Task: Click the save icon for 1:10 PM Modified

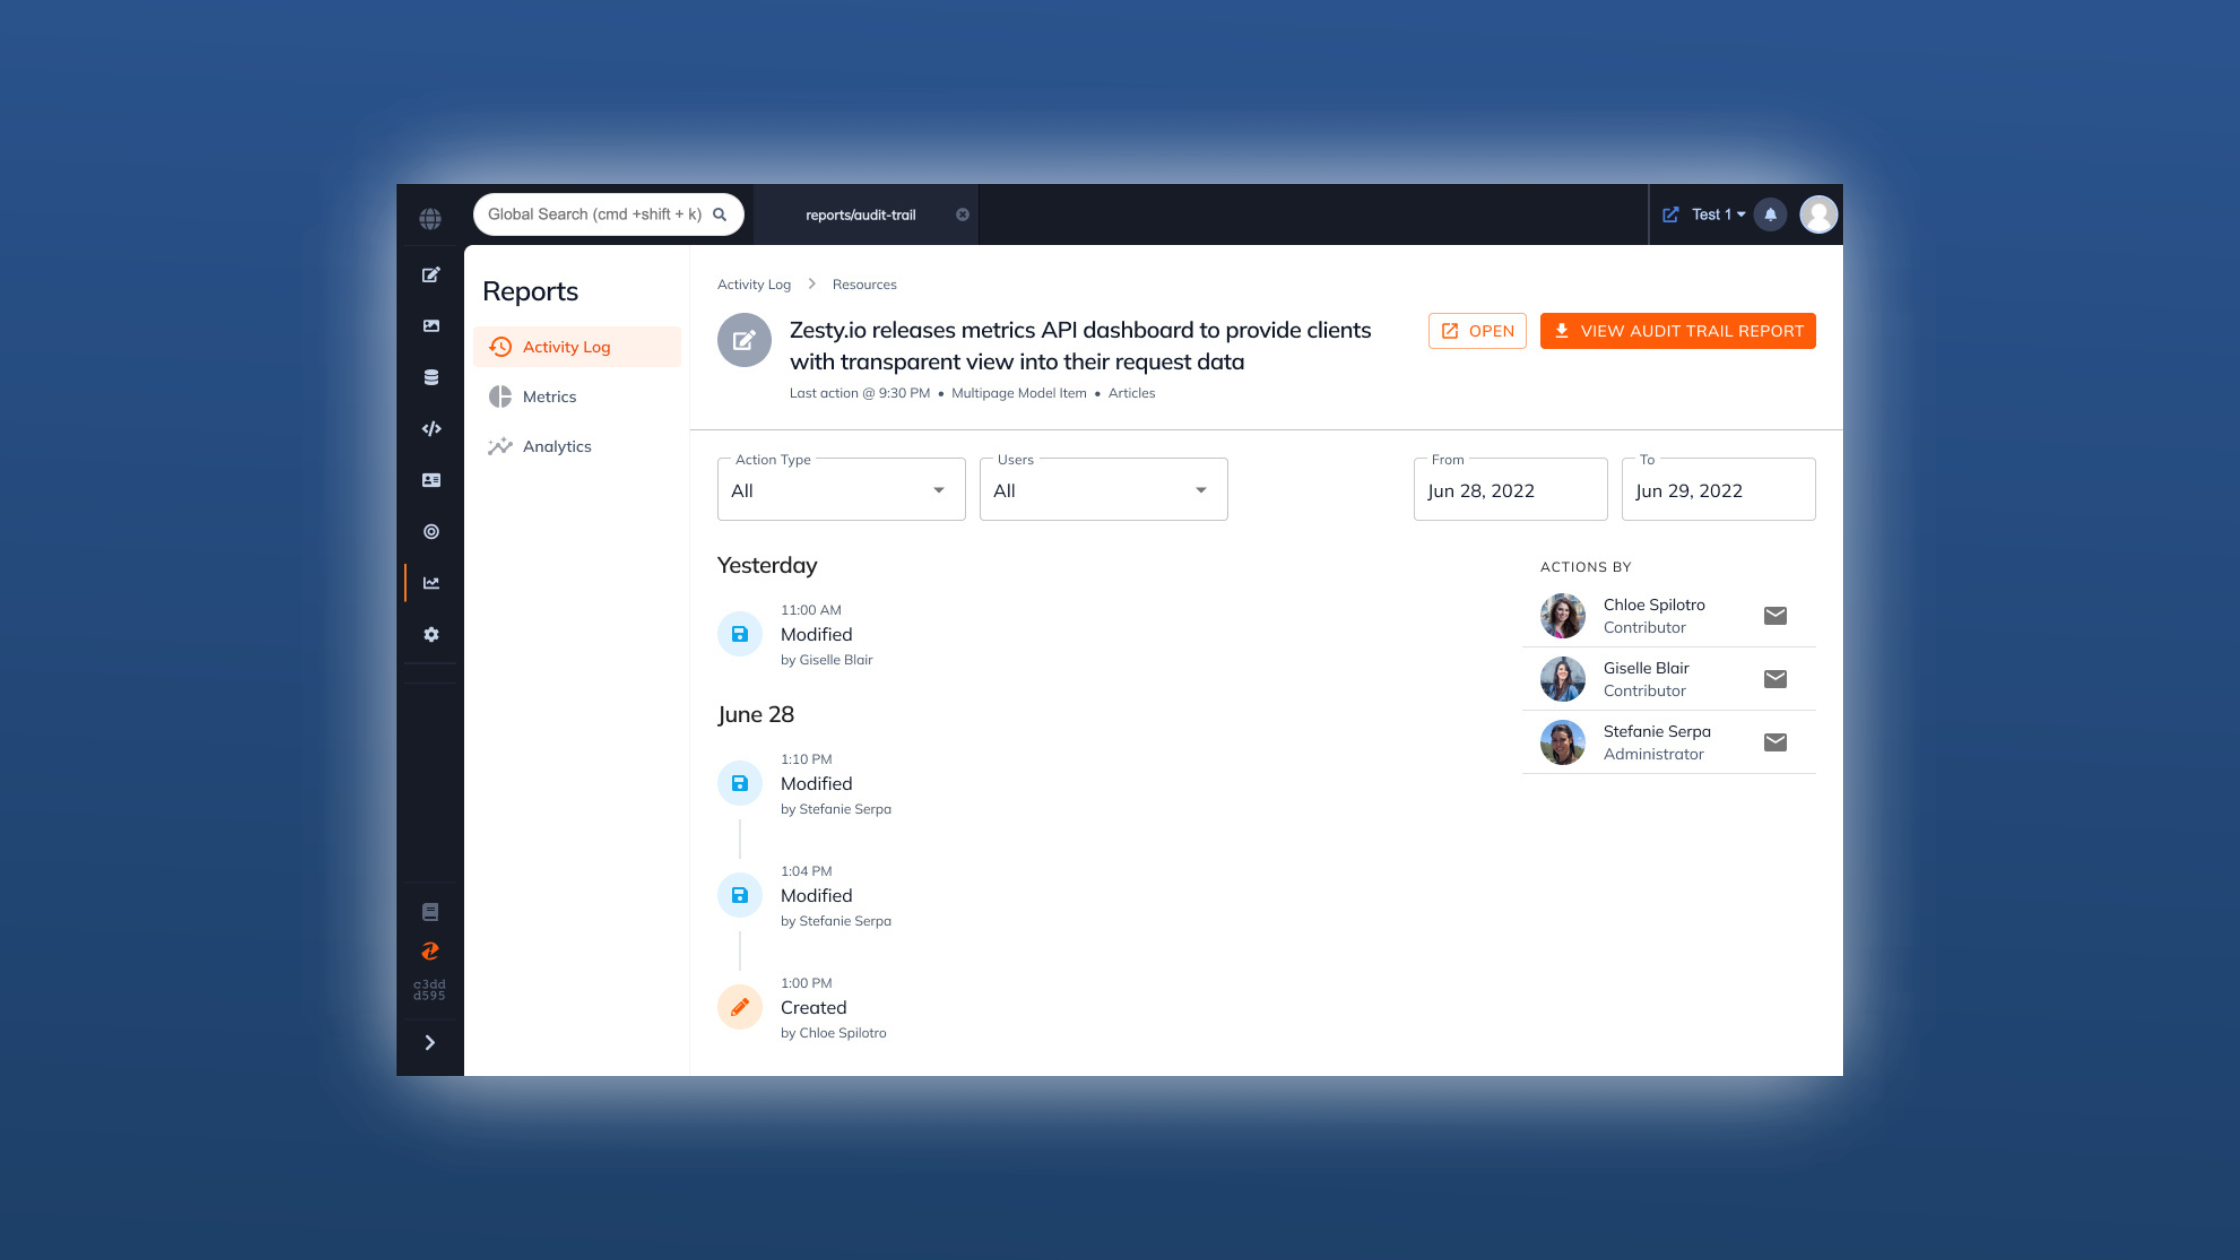Action: click(740, 783)
